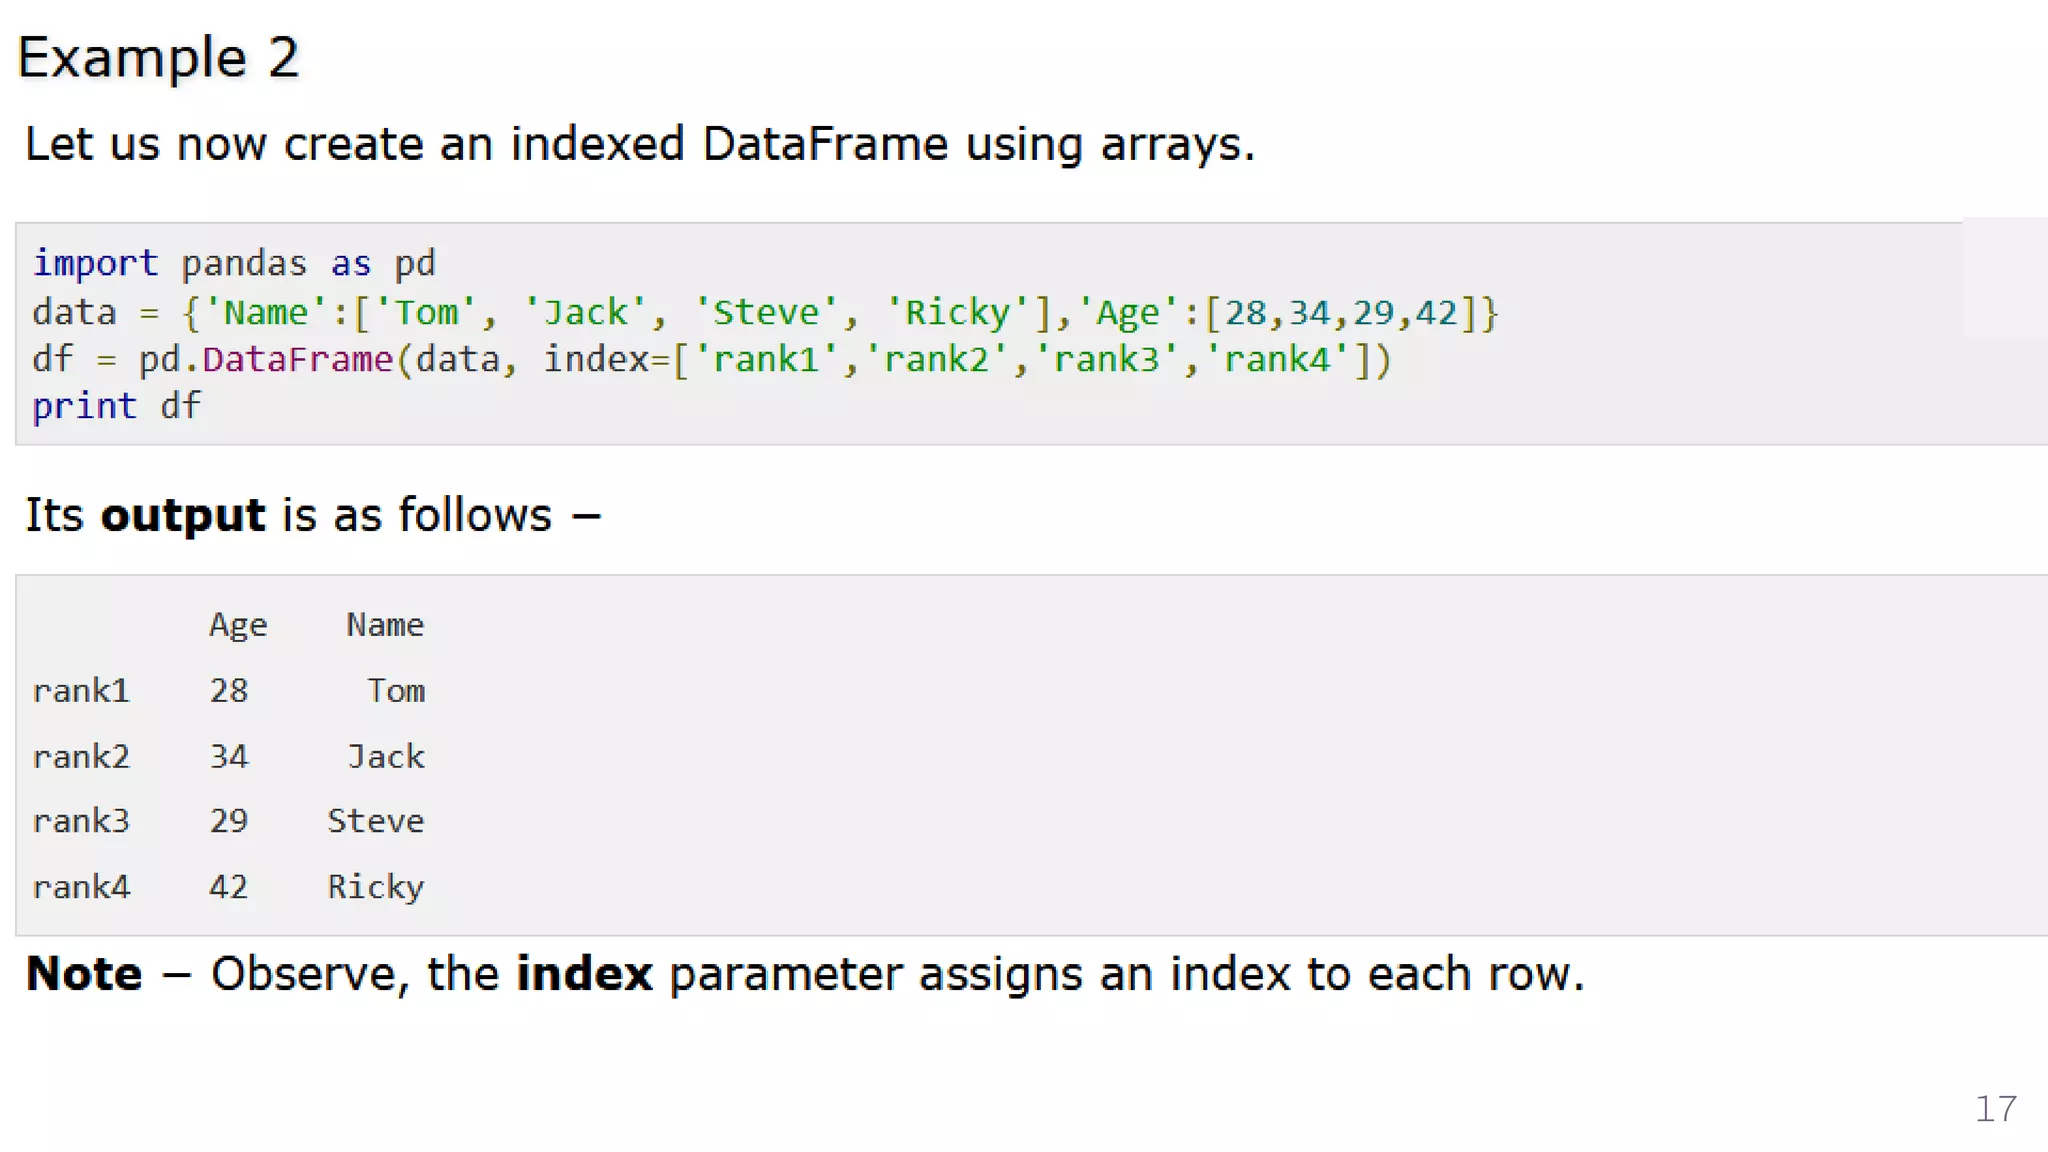
Task: Click the slide number 17
Action: pyautogui.click(x=1996, y=1109)
